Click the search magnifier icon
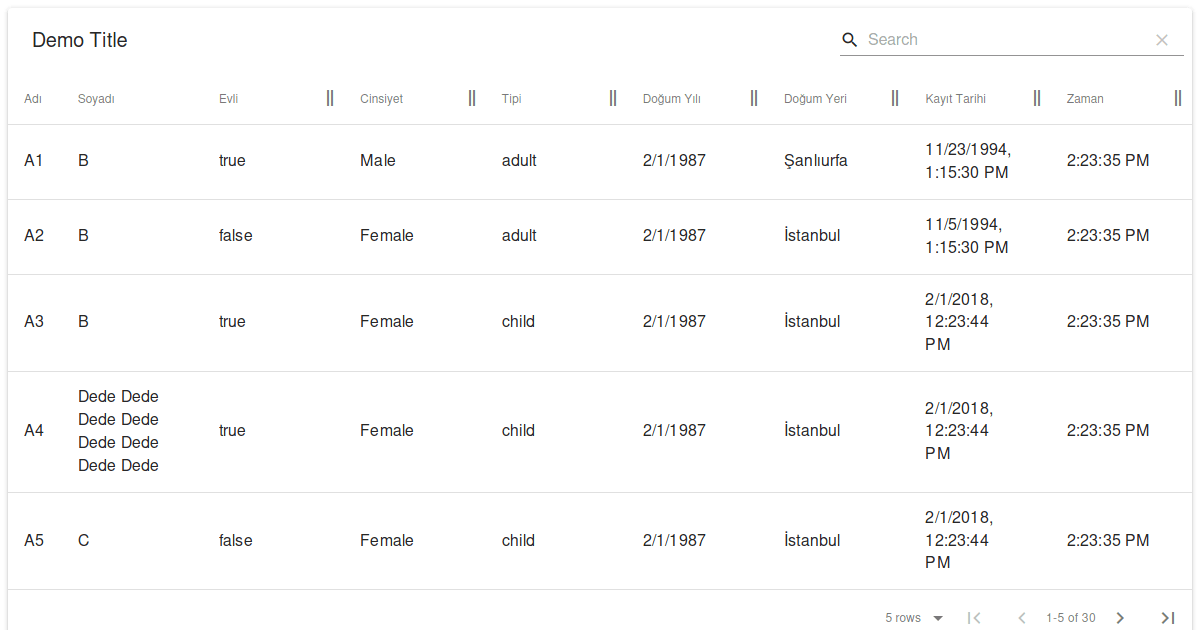Viewport: 1200px width, 630px height. [x=849, y=39]
